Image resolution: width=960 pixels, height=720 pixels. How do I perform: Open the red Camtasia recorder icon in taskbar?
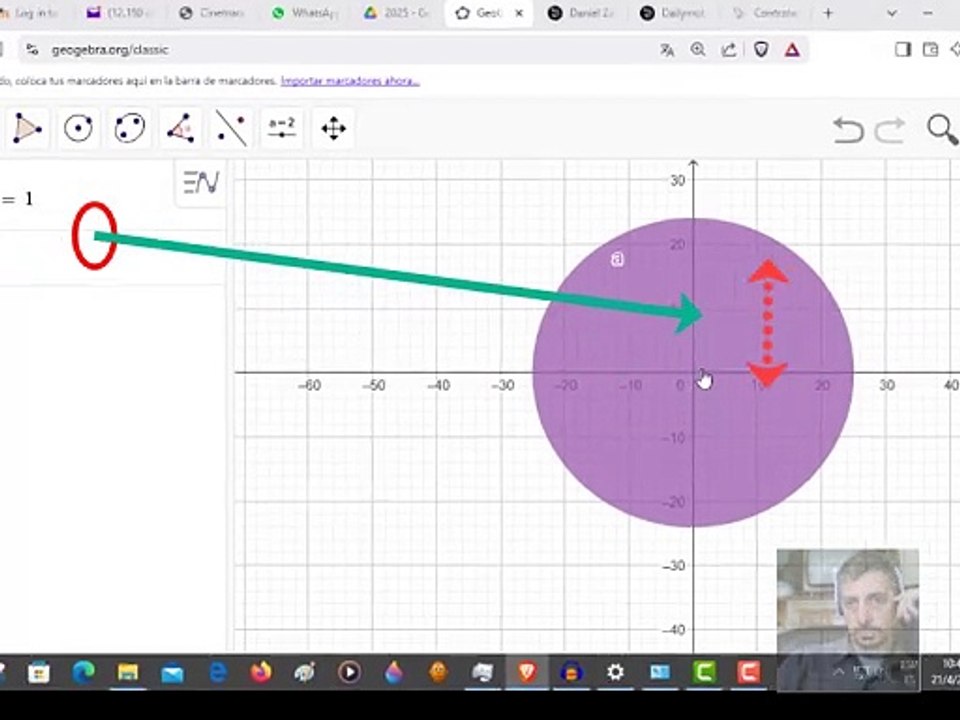tap(748, 672)
